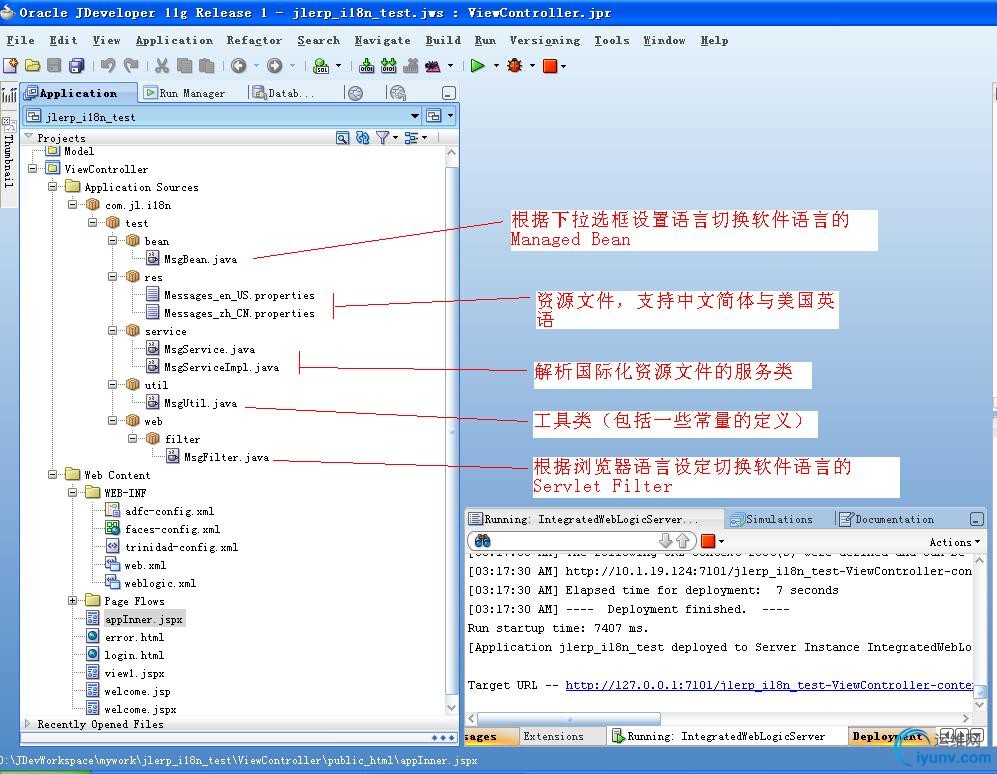This screenshot has height=774, width=997.
Task: Switch to the Simulations tab
Action: [771, 520]
